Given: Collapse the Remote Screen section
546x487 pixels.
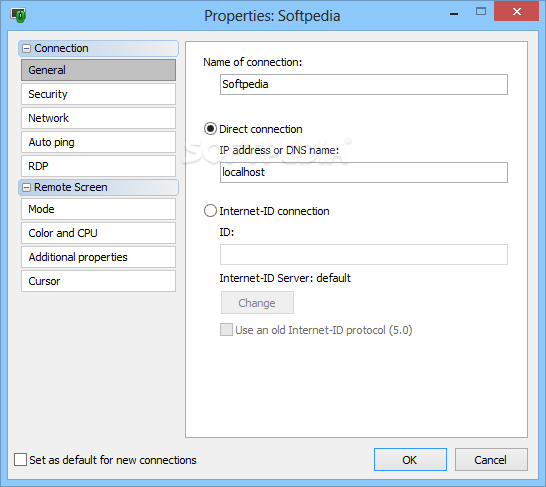Looking at the screenshot, I should click(26, 188).
